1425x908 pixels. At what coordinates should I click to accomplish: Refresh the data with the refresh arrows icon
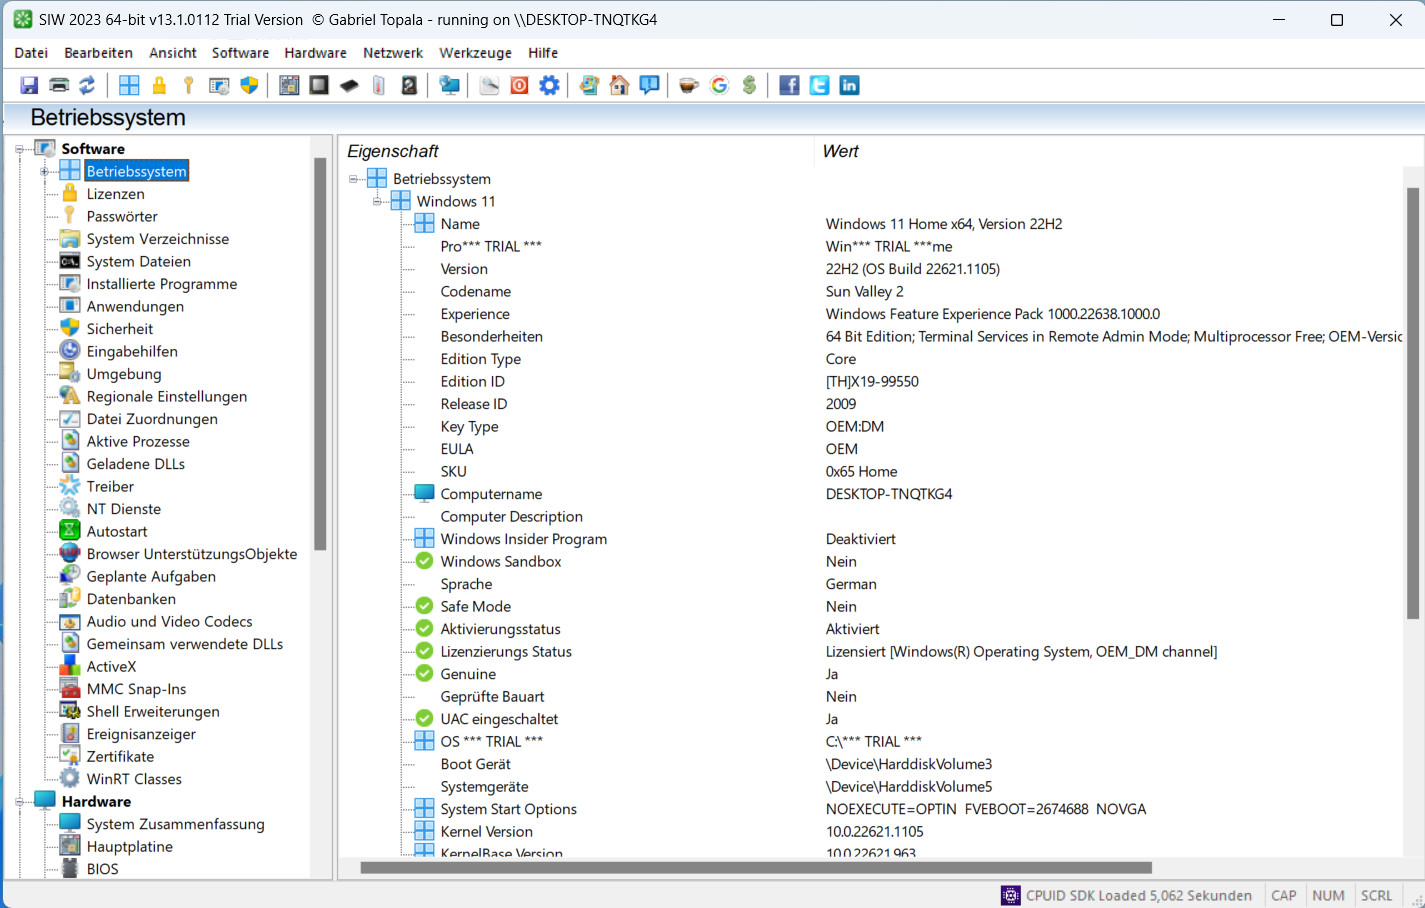(x=87, y=85)
